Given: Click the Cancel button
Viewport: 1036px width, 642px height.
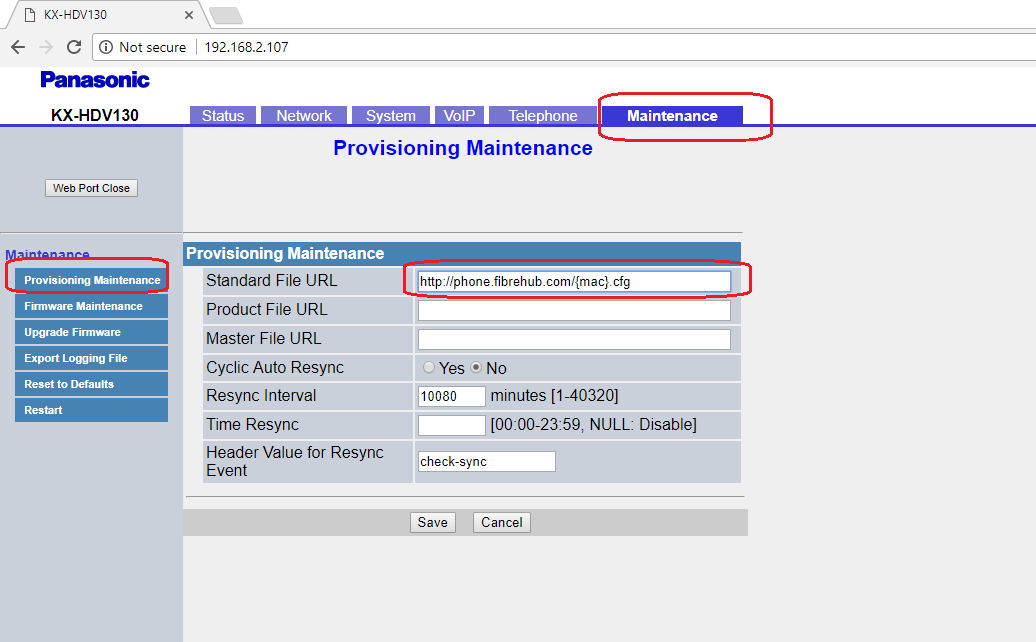Looking at the screenshot, I should click(x=501, y=522).
